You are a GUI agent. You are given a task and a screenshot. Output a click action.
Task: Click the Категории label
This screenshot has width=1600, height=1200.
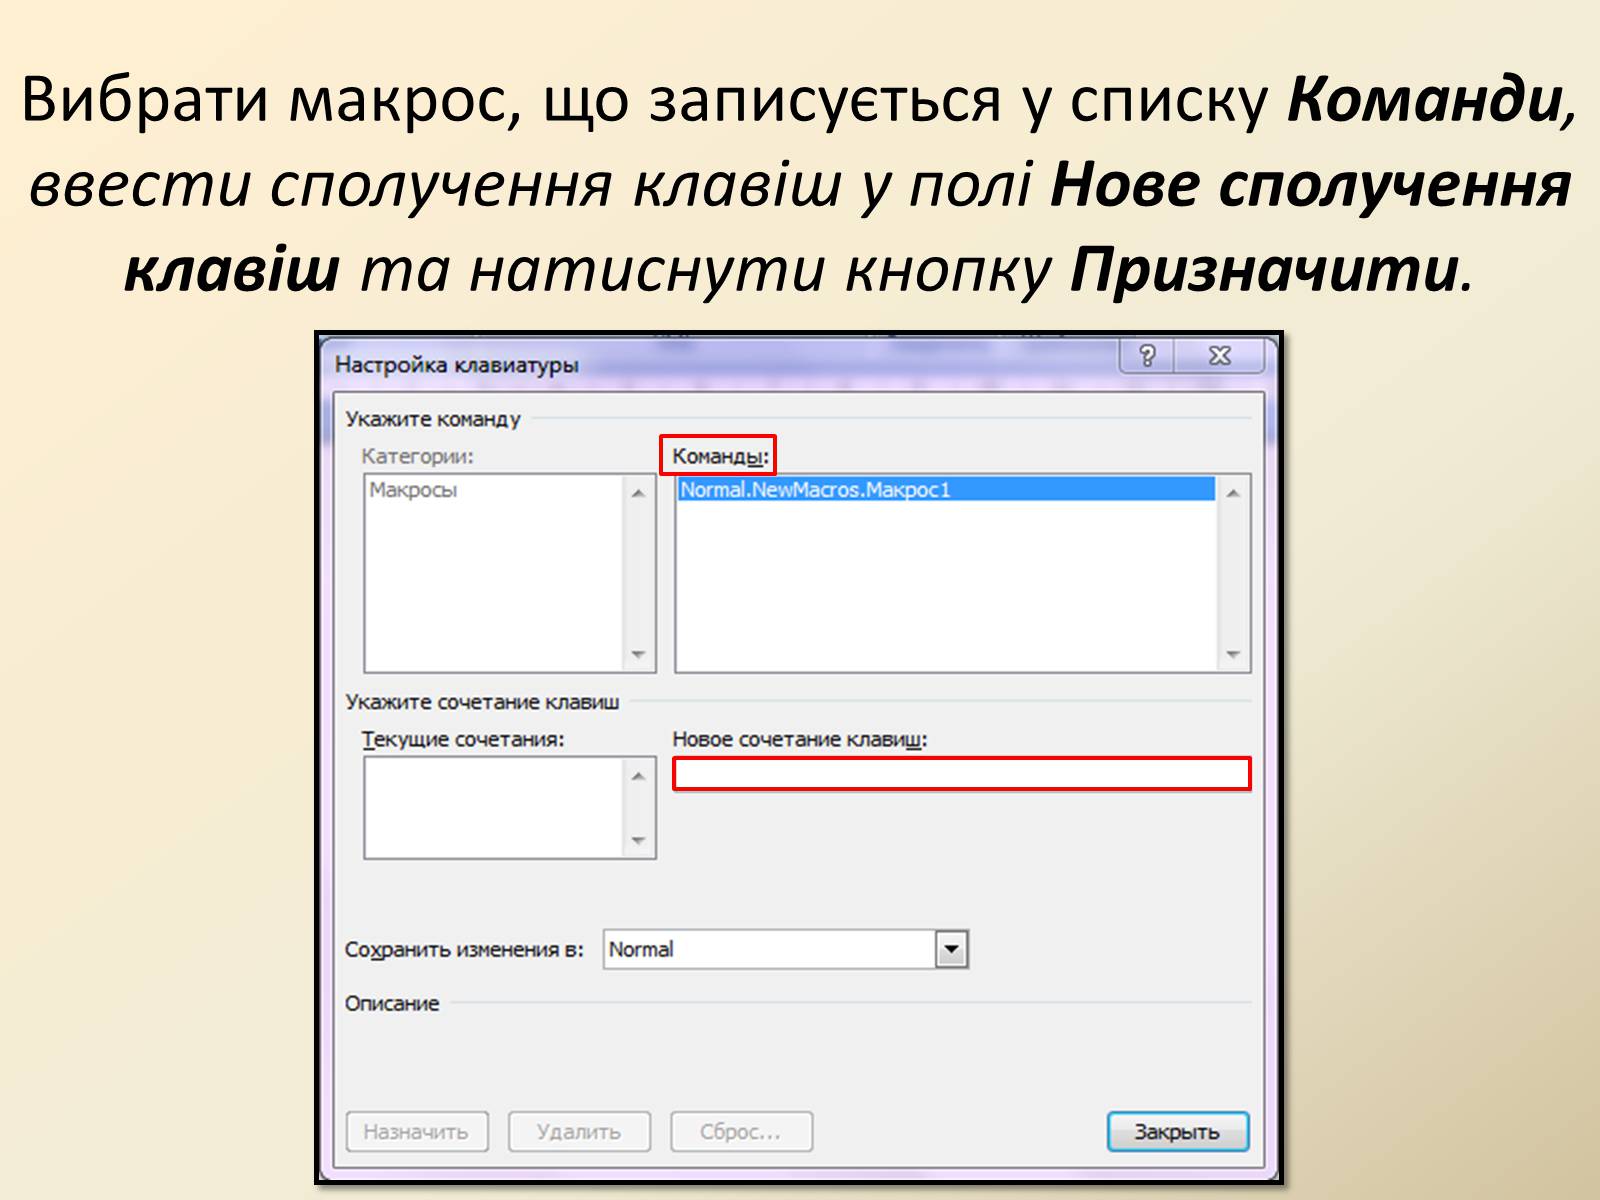point(417,457)
